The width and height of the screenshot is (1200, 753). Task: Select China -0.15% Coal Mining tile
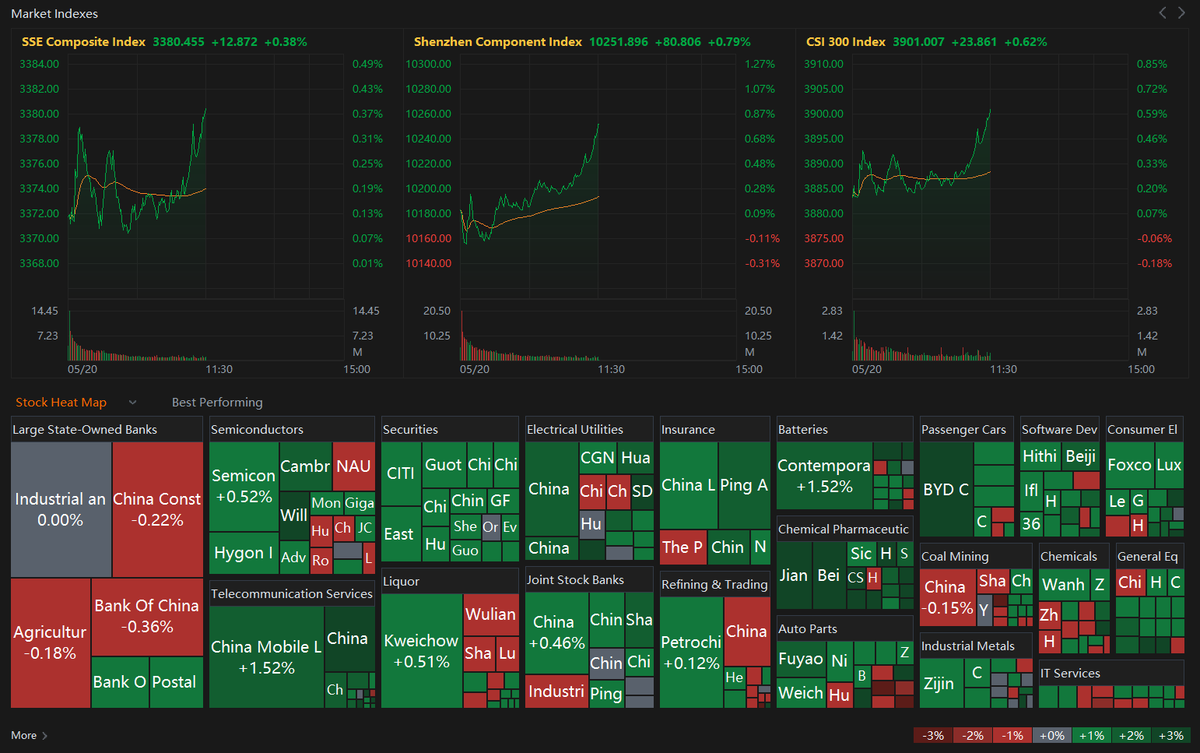tap(948, 596)
